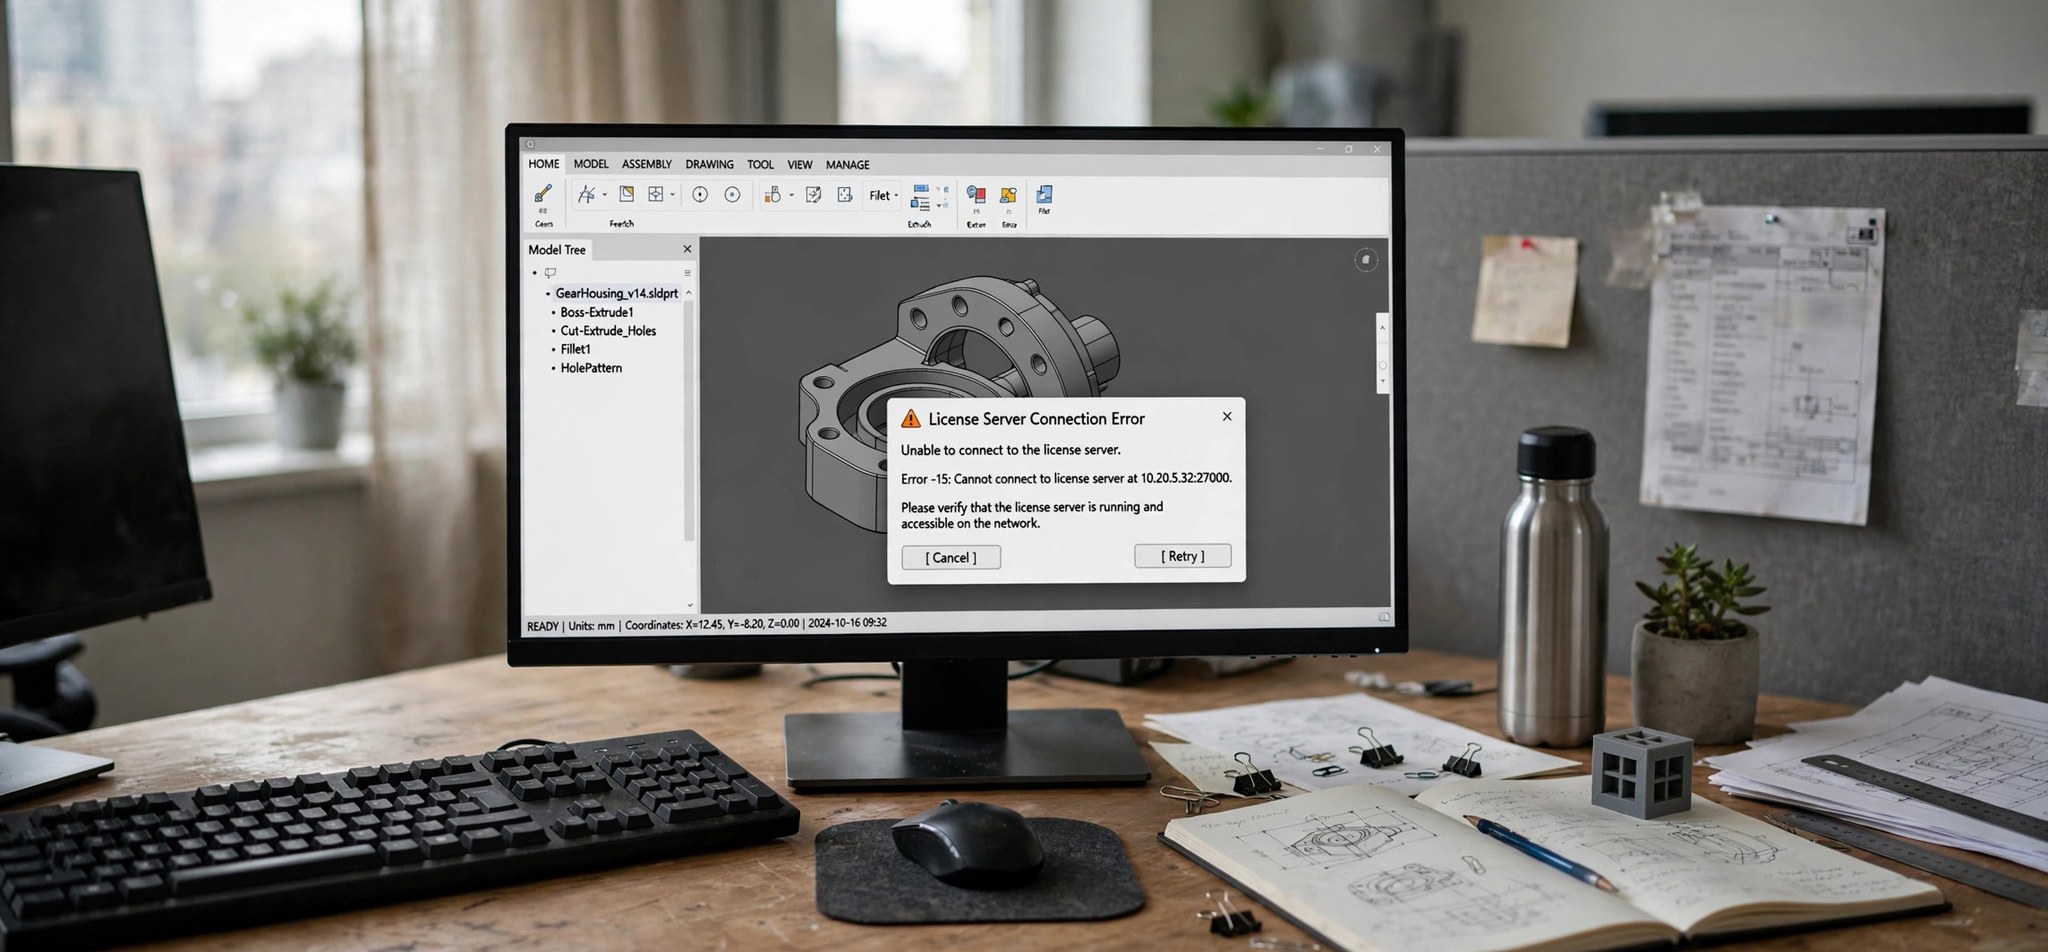Viewport: 2048px width, 952px height.
Task: Open Model Tree options lines icon
Action: coord(687,272)
